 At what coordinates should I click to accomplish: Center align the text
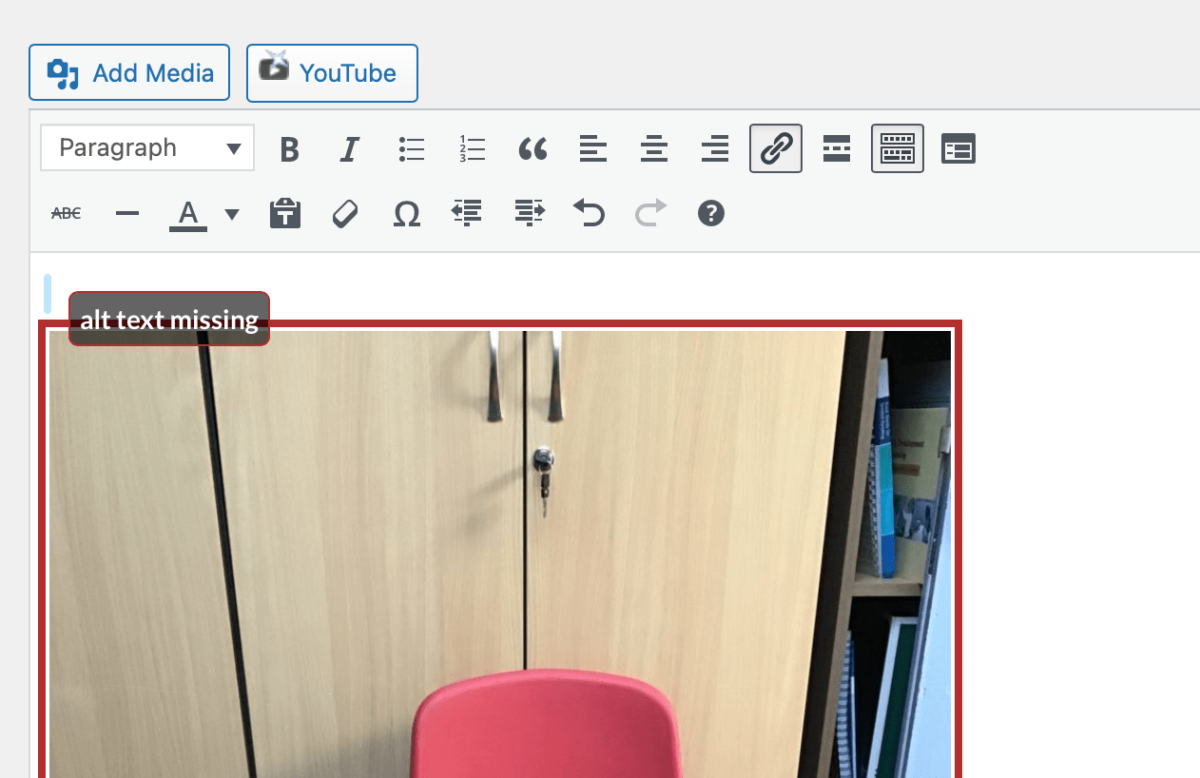pyautogui.click(x=654, y=149)
